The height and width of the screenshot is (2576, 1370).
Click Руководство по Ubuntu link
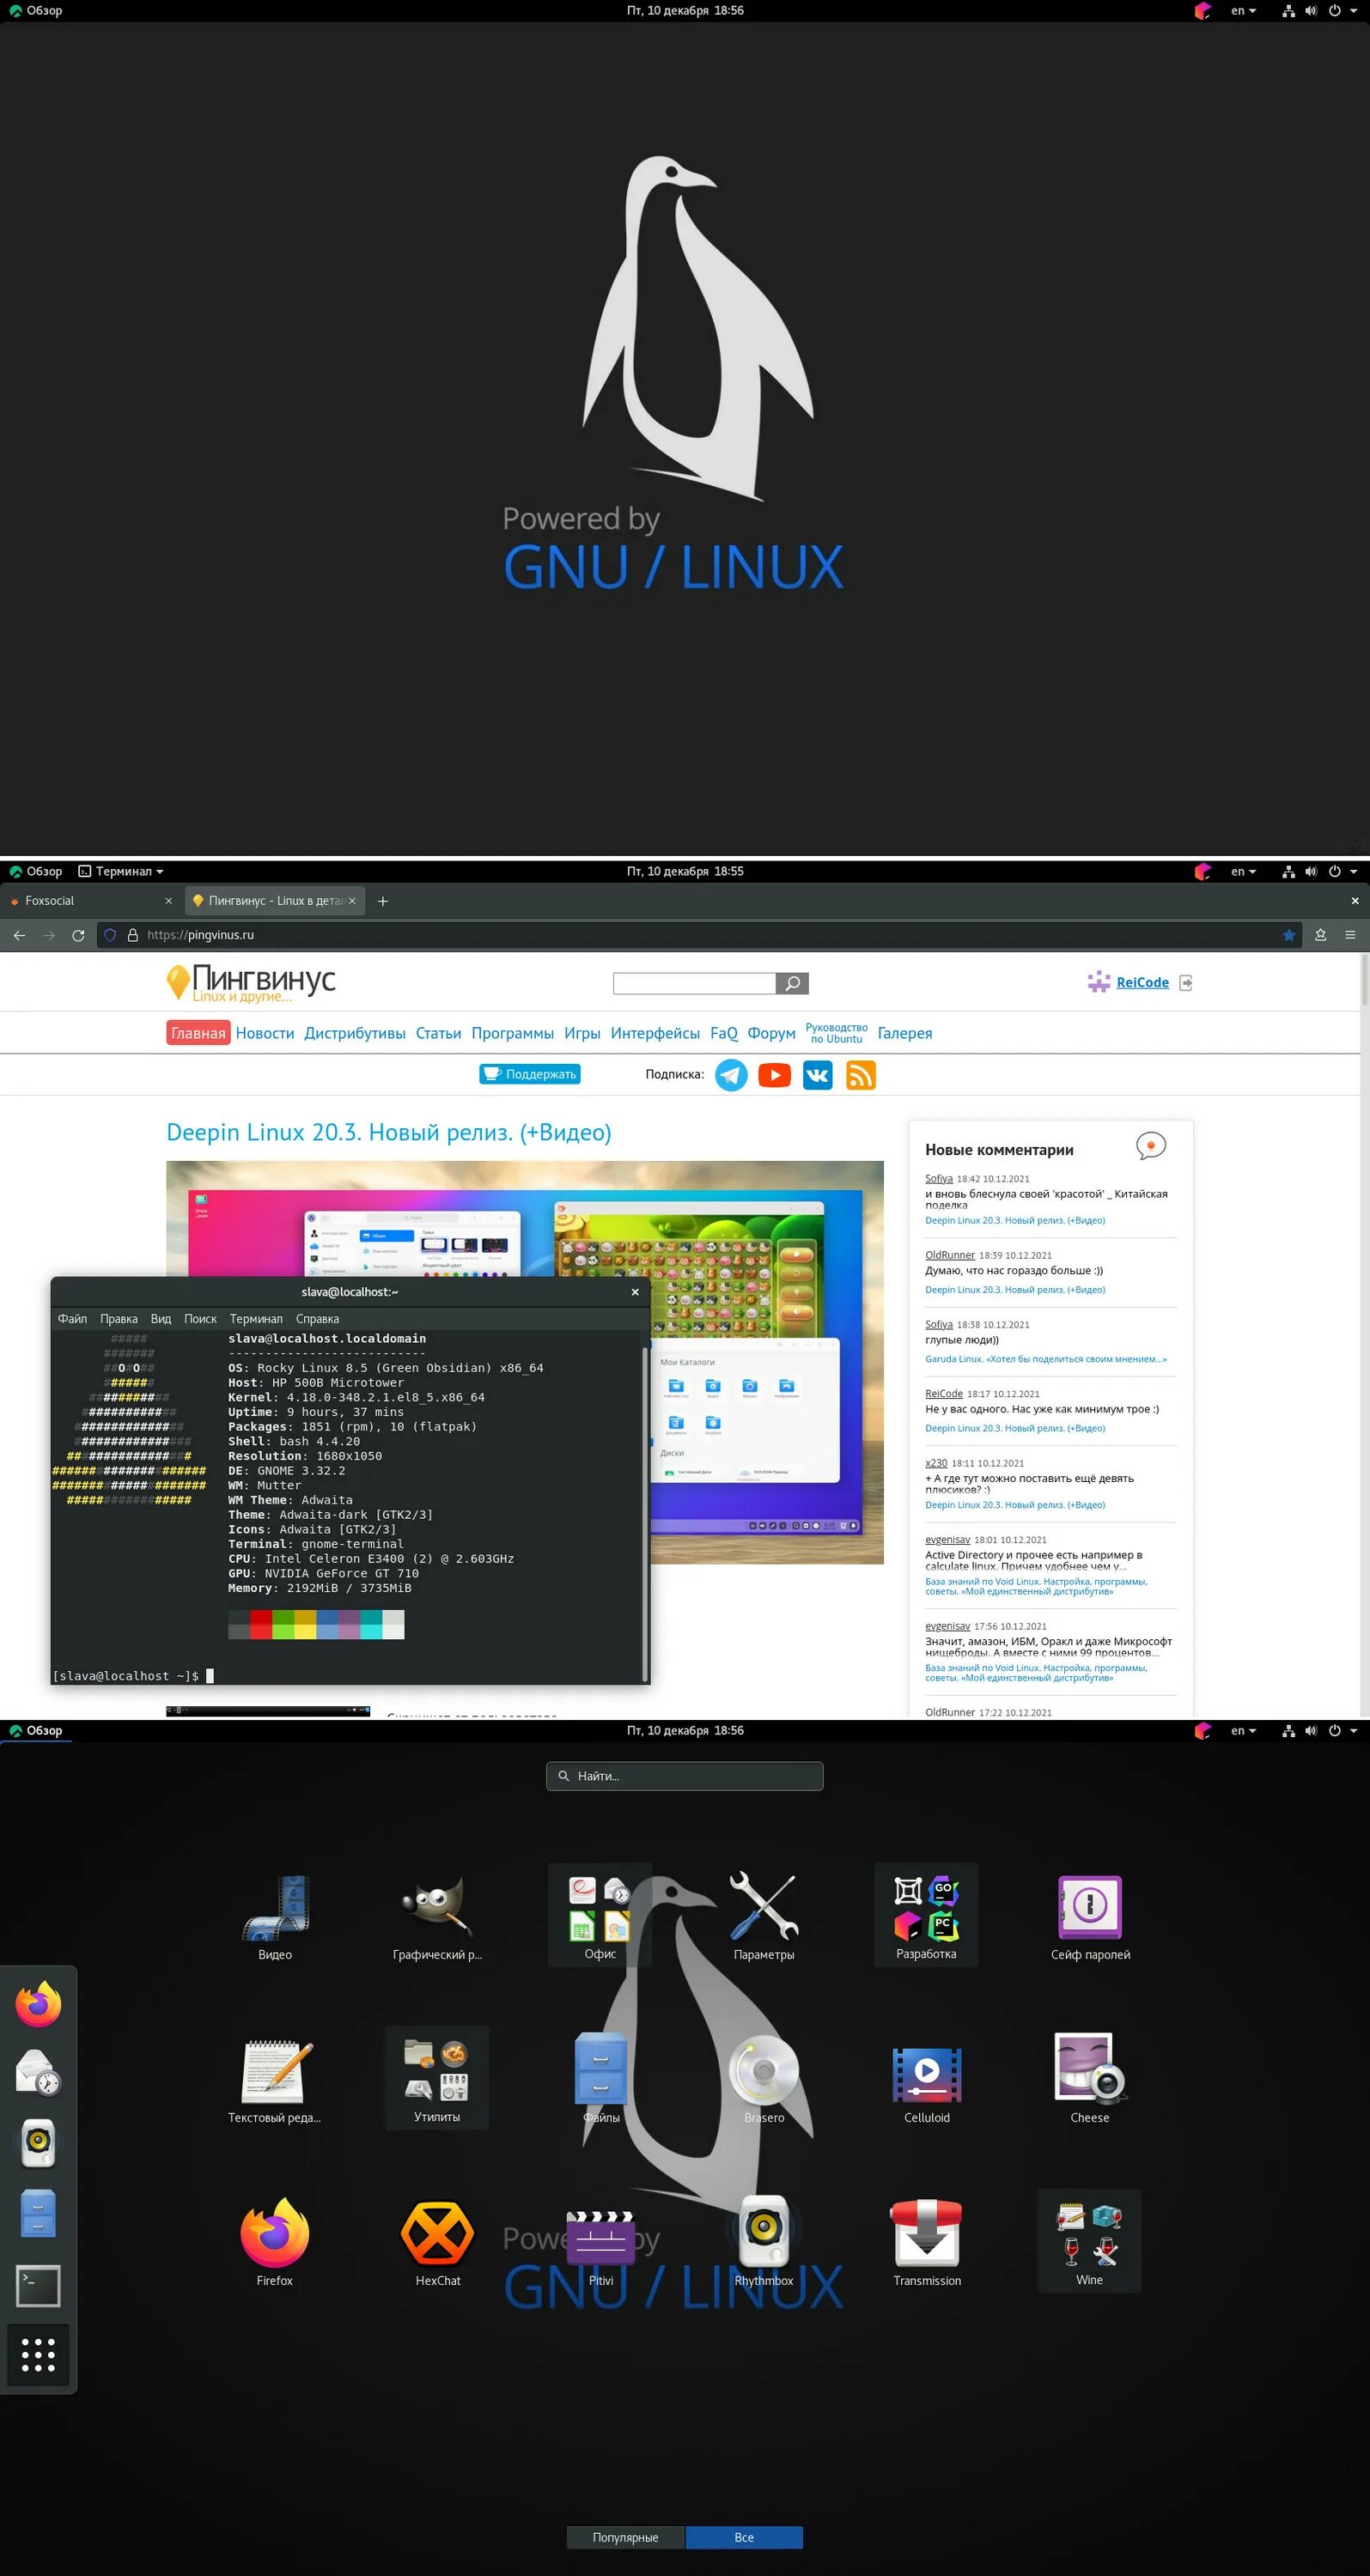coord(836,1033)
